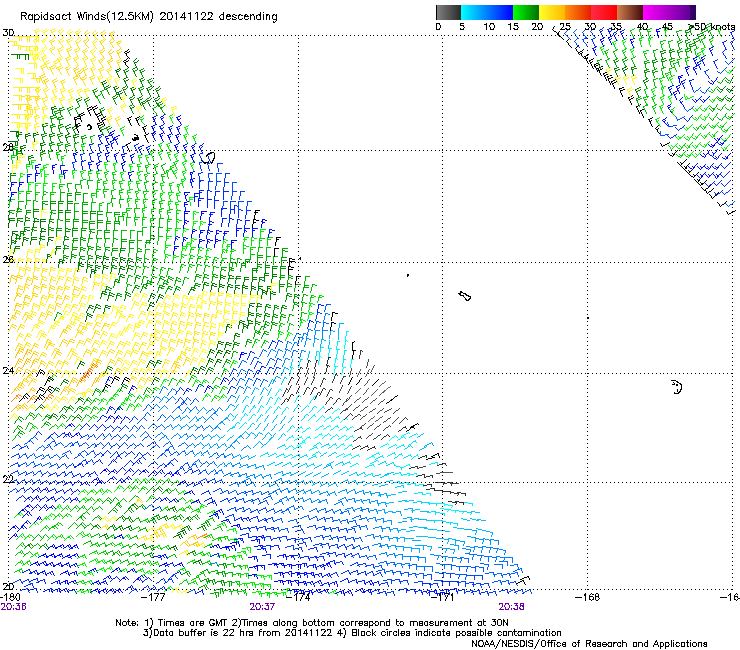Click the longitude label '-180'
This screenshot has height=650, width=740.
pos(10,597)
